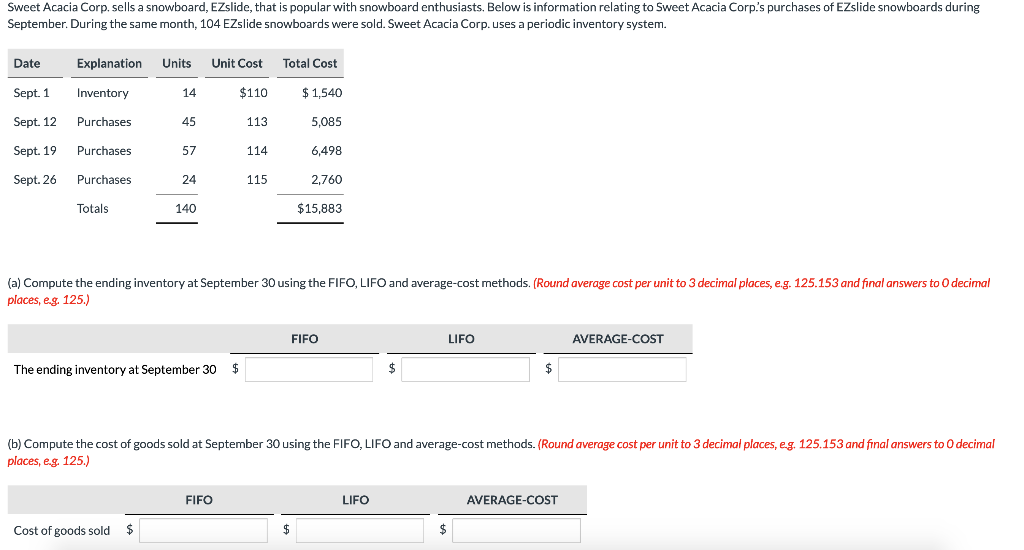The height and width of the screenshot is (550, 1024).
Task: Click the 'Sept. 12' date cell
Action: tap(35, 121)
